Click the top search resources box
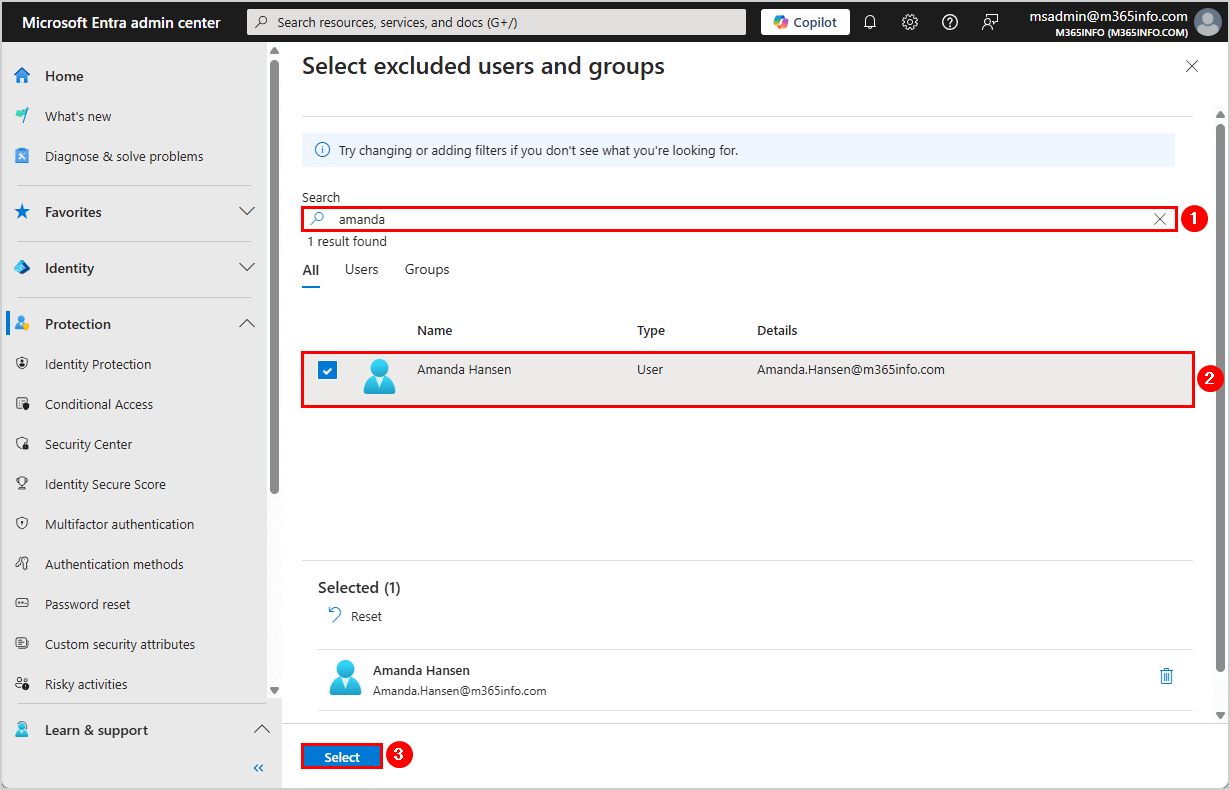The image size is (1230, 790). pyautogui.click(x=496, y=22)
